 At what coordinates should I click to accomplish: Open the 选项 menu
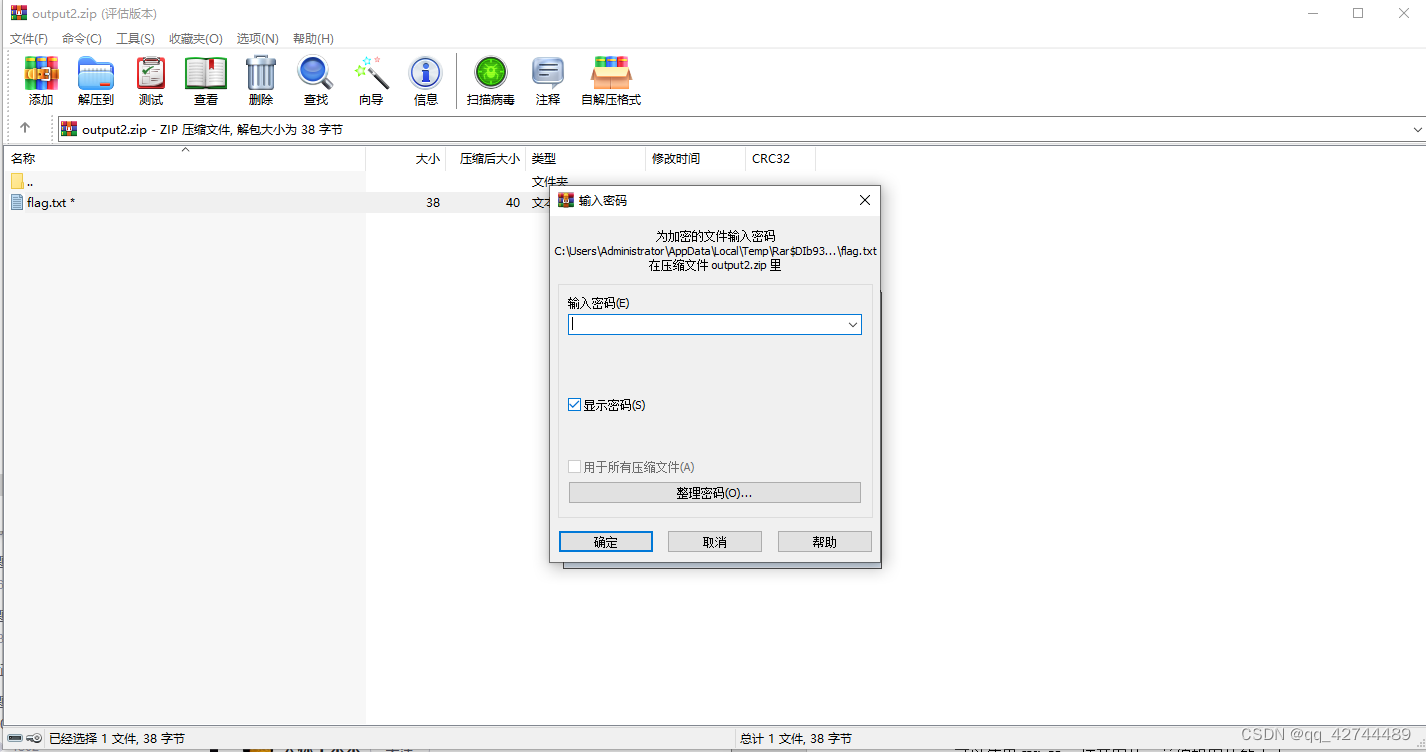pos(257,38)
